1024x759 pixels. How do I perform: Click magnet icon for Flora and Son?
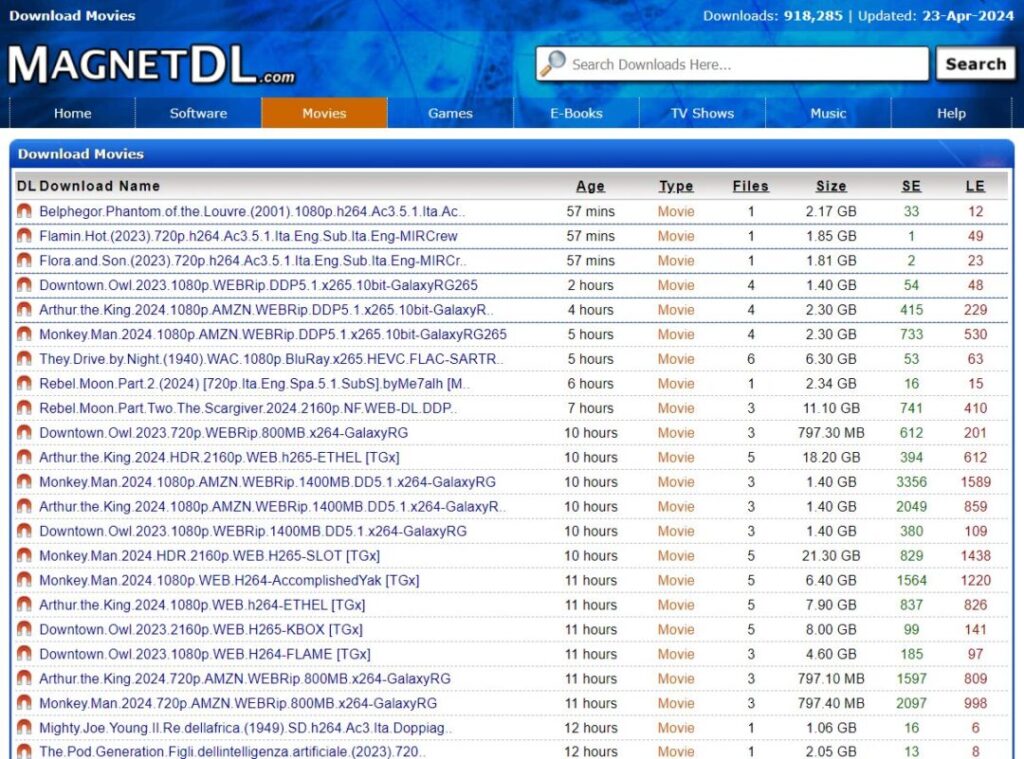click(x=24, y=261)
